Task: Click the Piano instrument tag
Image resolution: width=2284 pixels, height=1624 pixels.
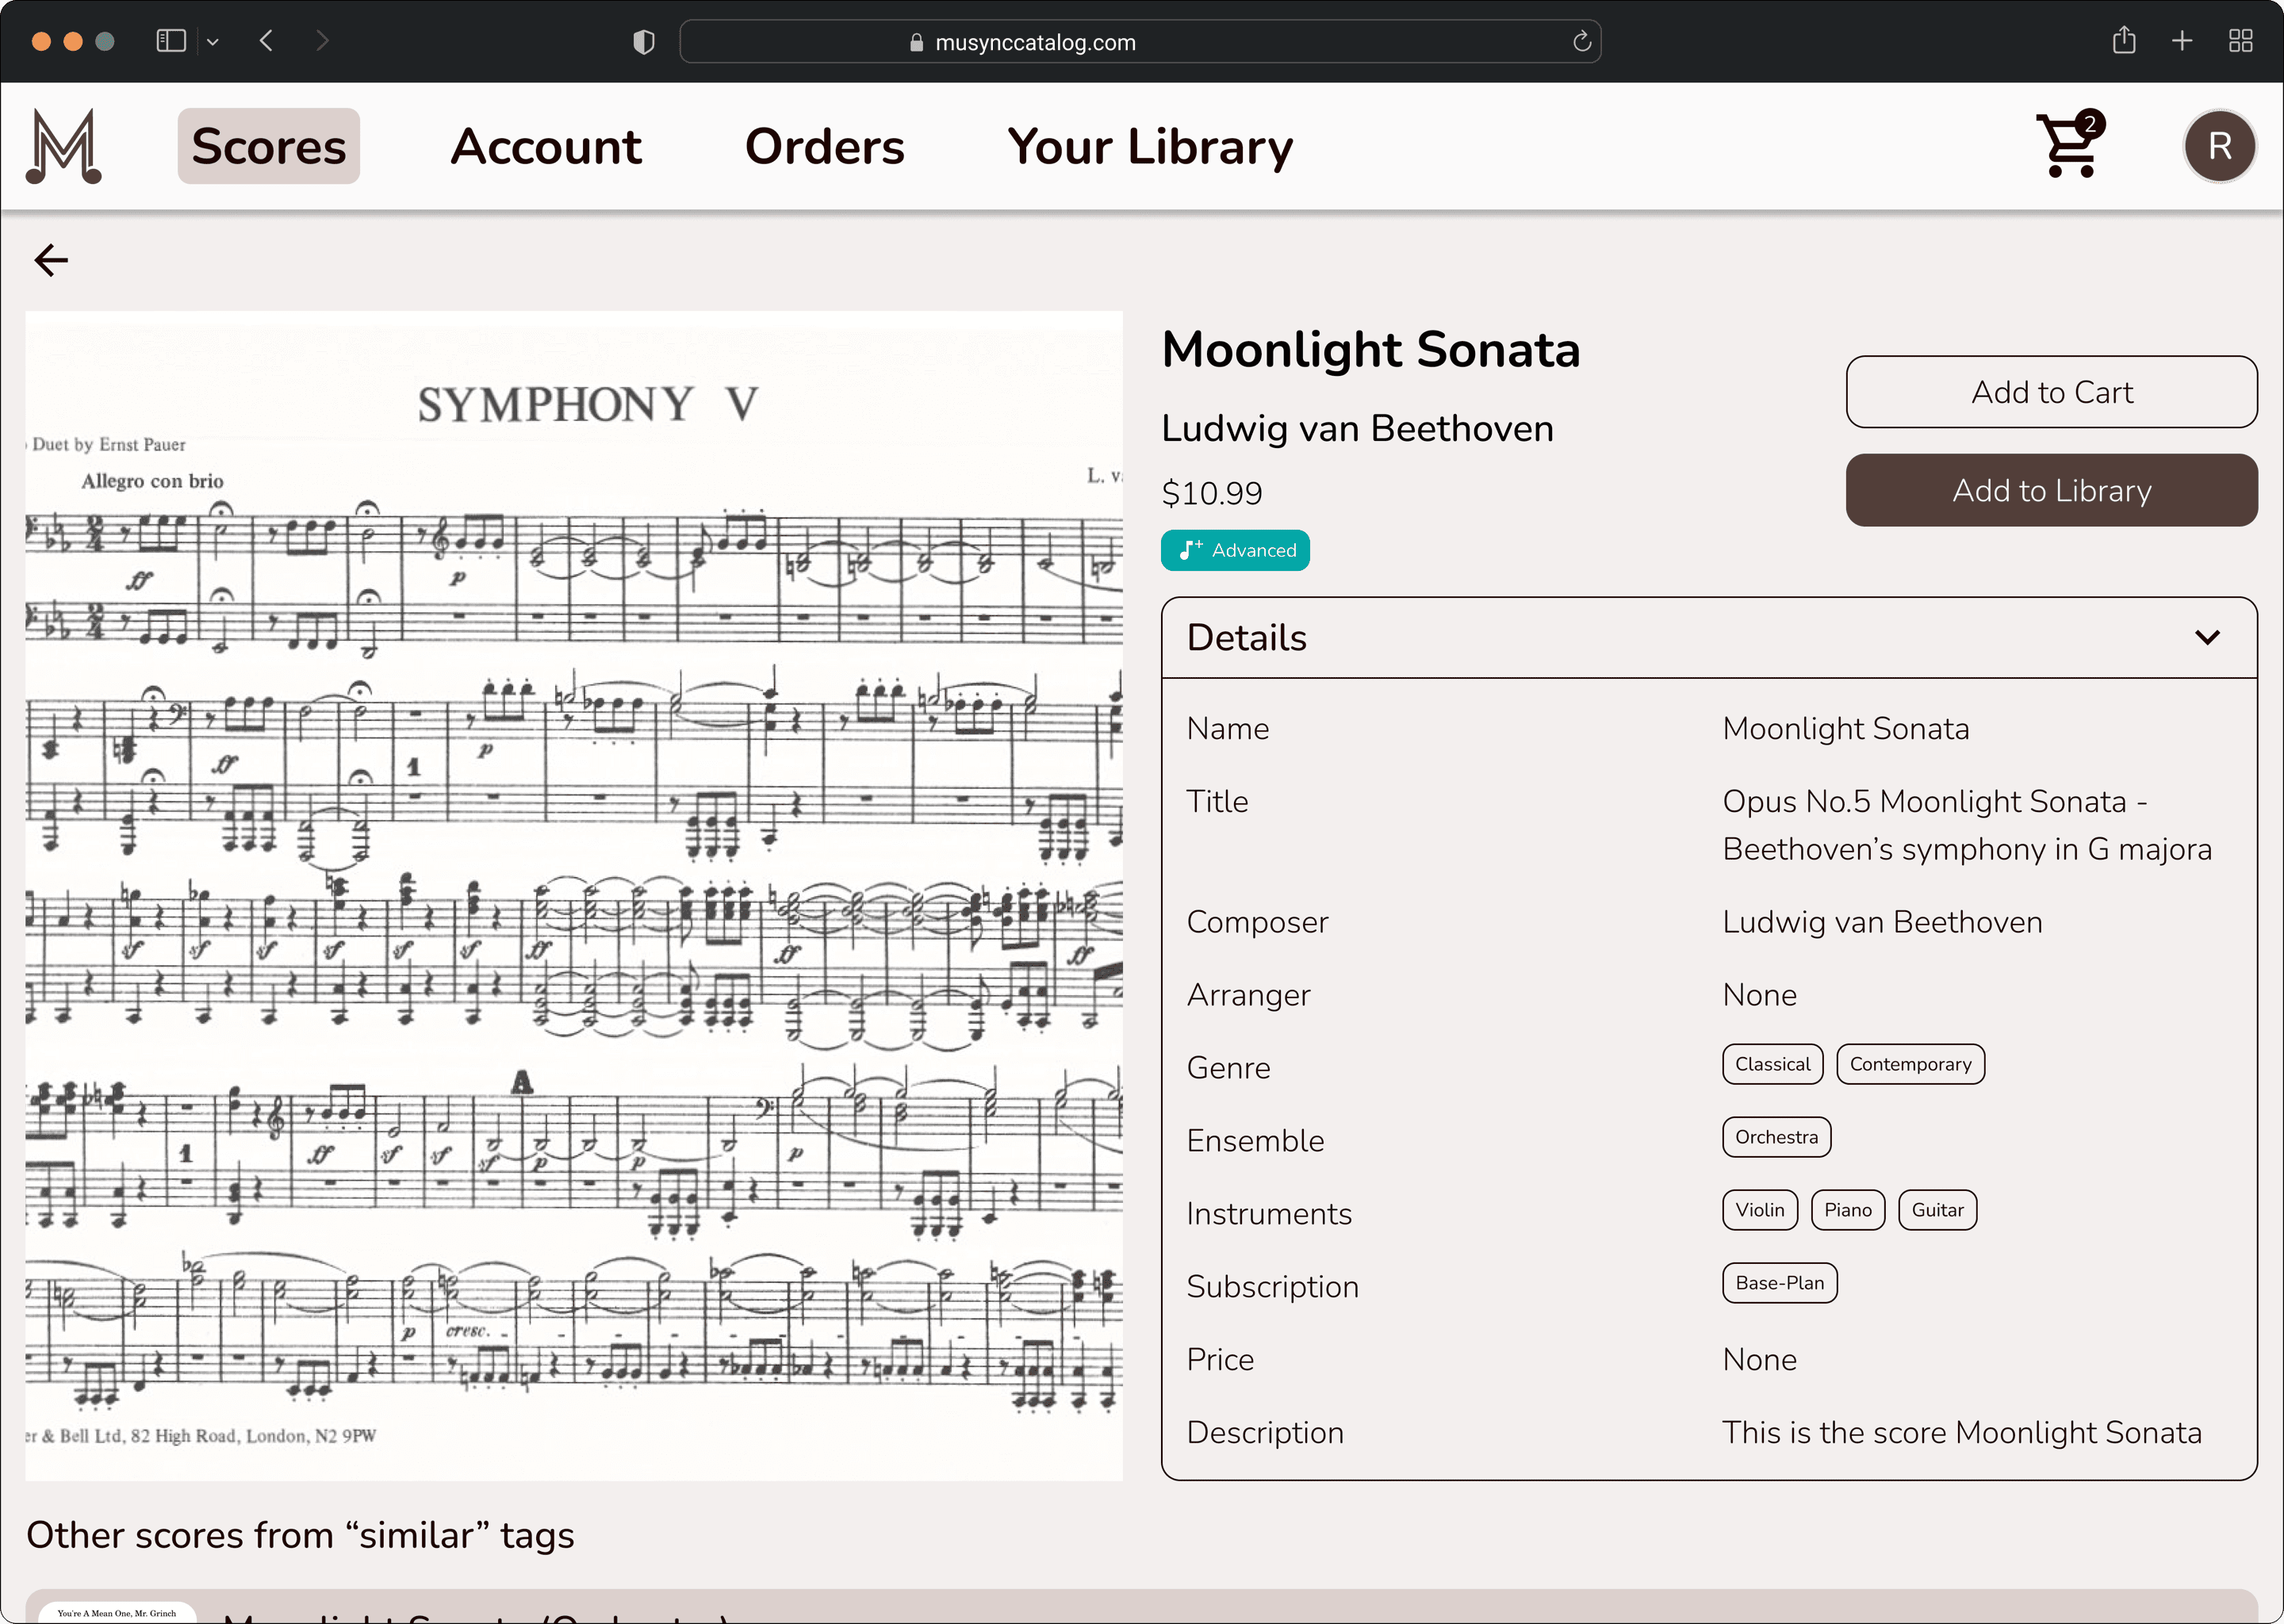Action: 1847,1210
